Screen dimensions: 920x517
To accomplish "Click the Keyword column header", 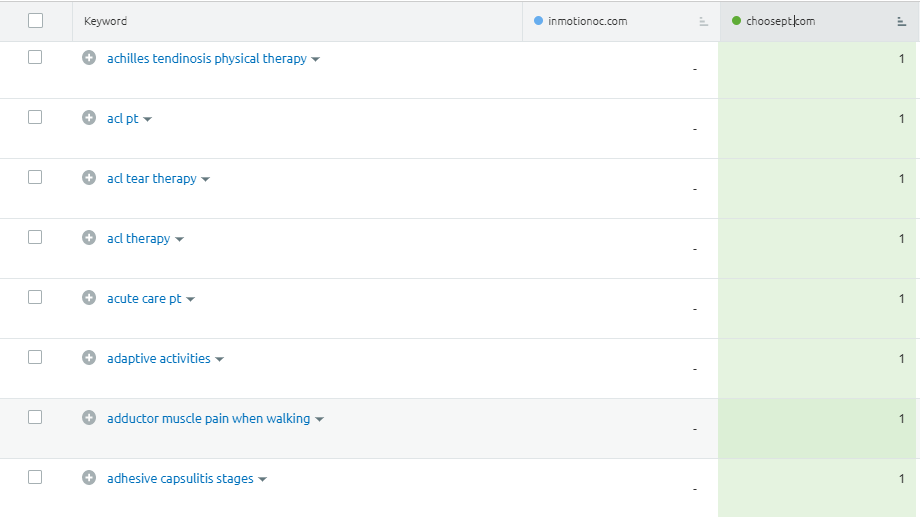I will [105, 21].
